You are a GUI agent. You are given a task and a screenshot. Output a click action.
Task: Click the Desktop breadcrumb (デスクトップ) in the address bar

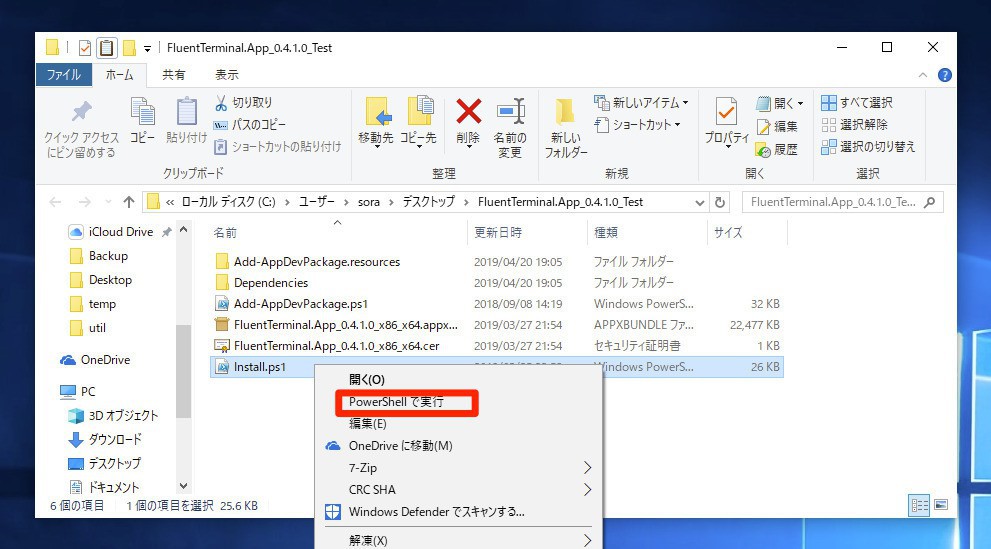(429, 202)
